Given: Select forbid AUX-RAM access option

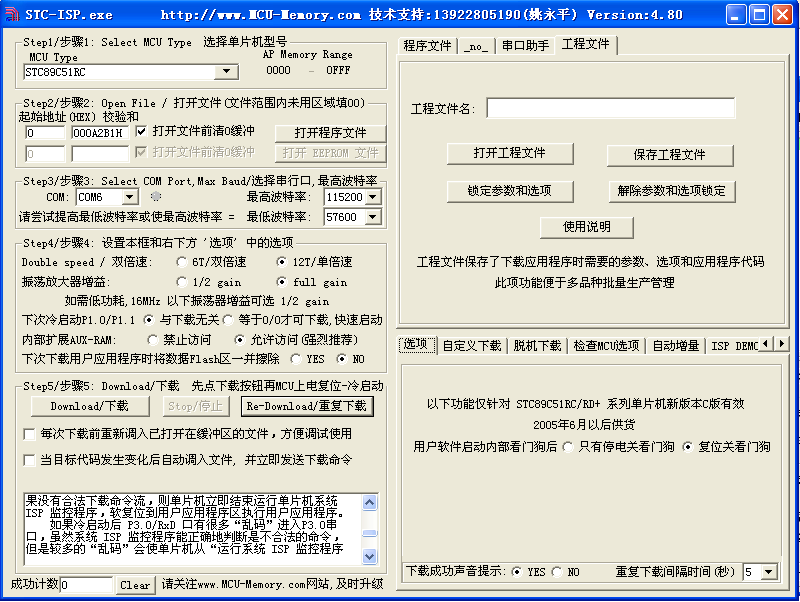Looking at the screenshot, I should coord(152,339).
